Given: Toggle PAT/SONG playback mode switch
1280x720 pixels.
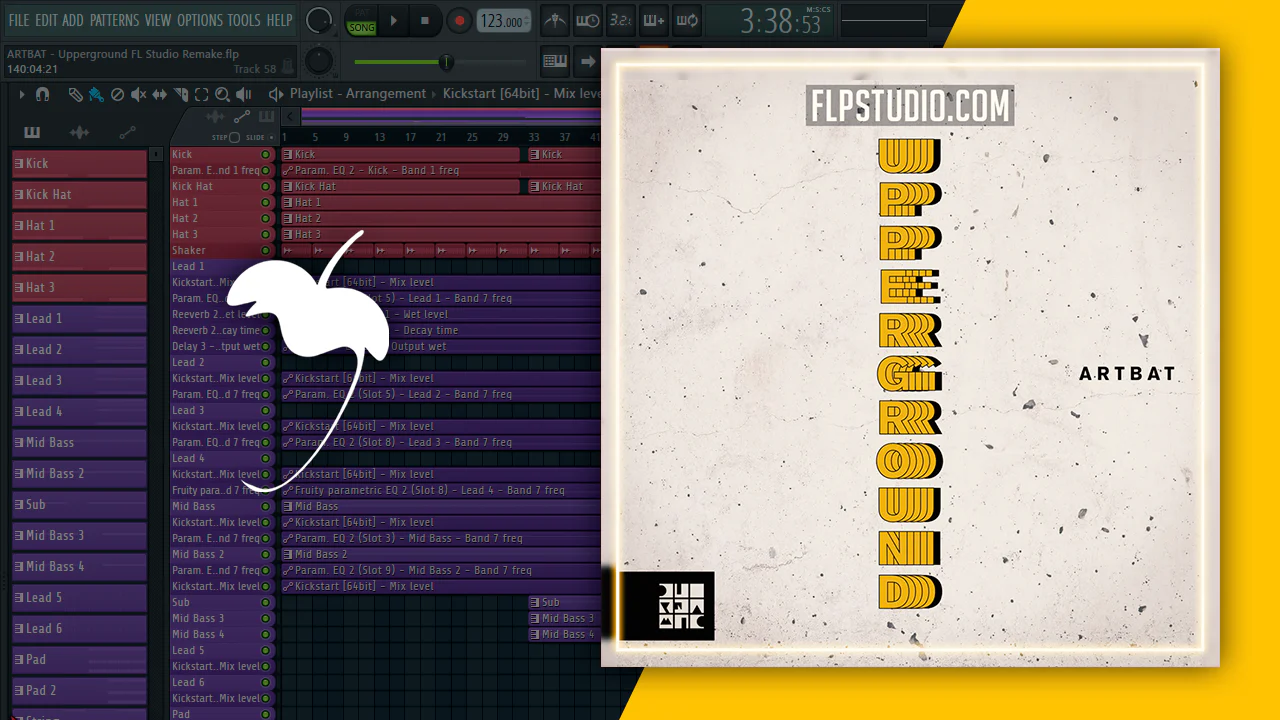Looking at the screenshot, I should 360,21.
